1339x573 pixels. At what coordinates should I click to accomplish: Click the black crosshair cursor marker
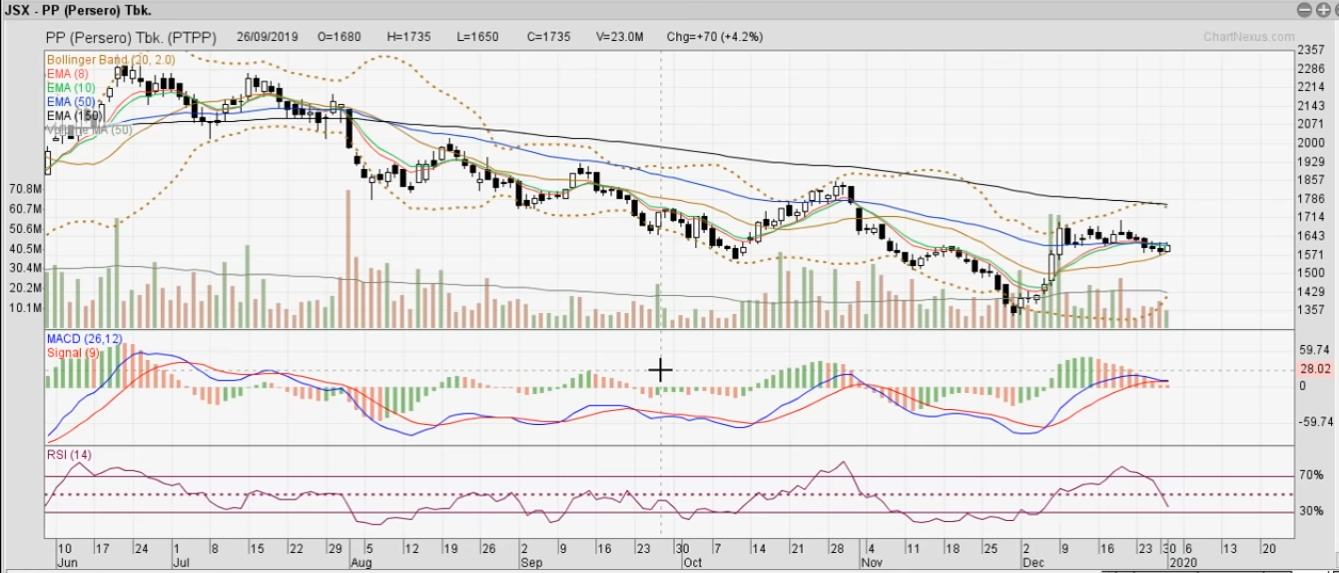(660, 371)
